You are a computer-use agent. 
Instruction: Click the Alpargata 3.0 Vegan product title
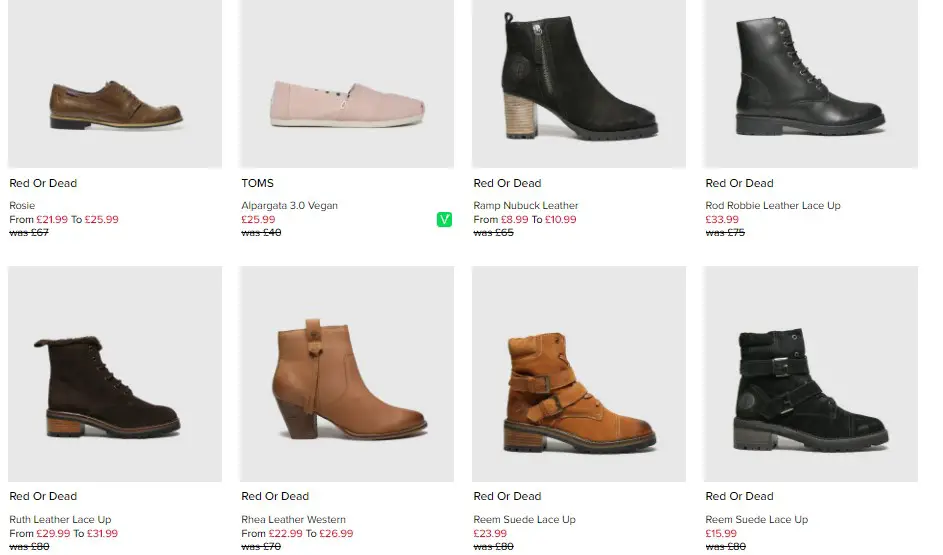(289, 206)
